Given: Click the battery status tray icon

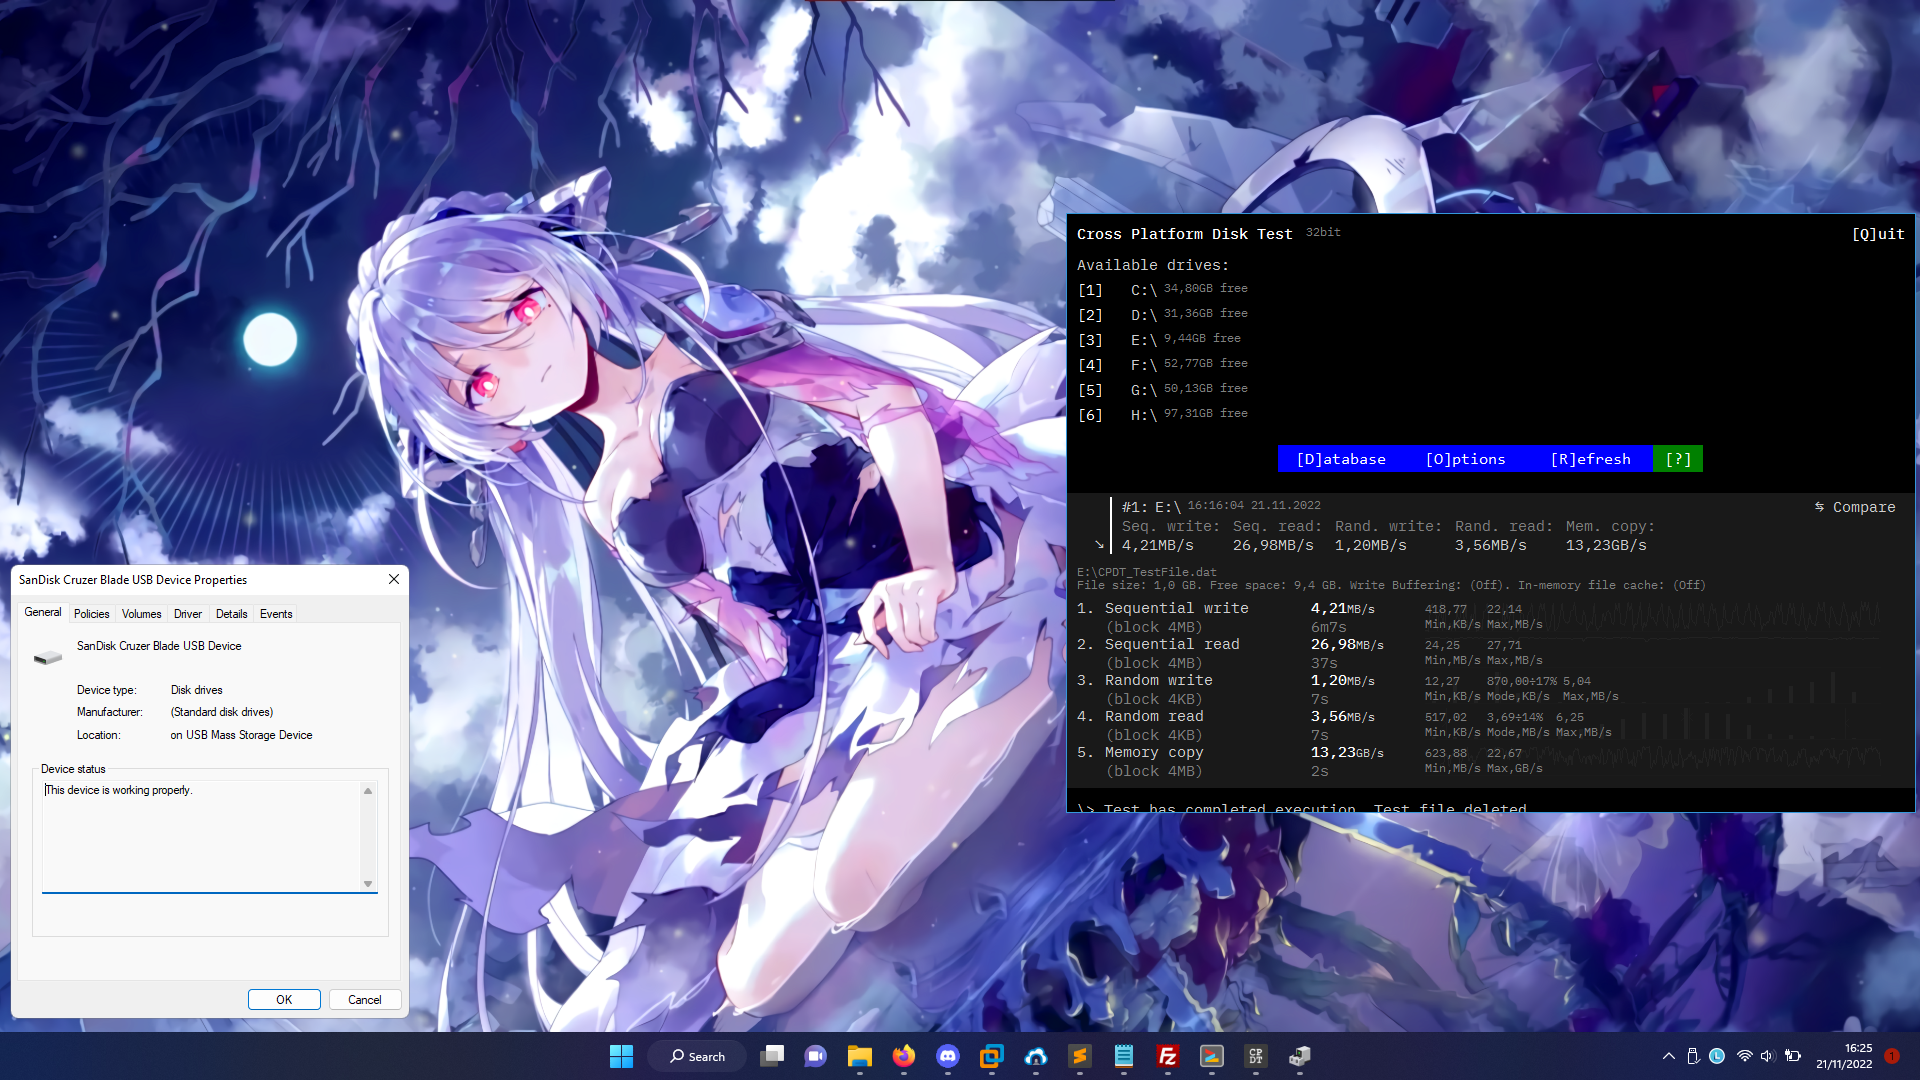Looking at the screenshot, I should tap(1793, 1056).
